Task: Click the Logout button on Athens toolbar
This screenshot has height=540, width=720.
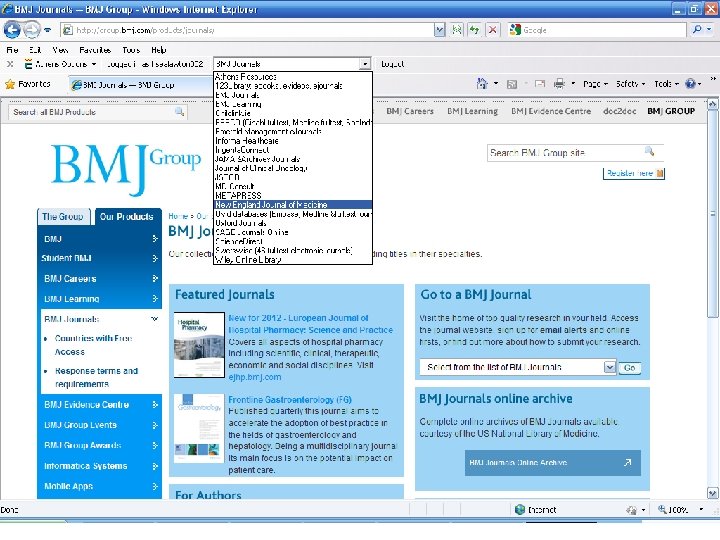Action: pyautogui.click(x=393, y=64)
